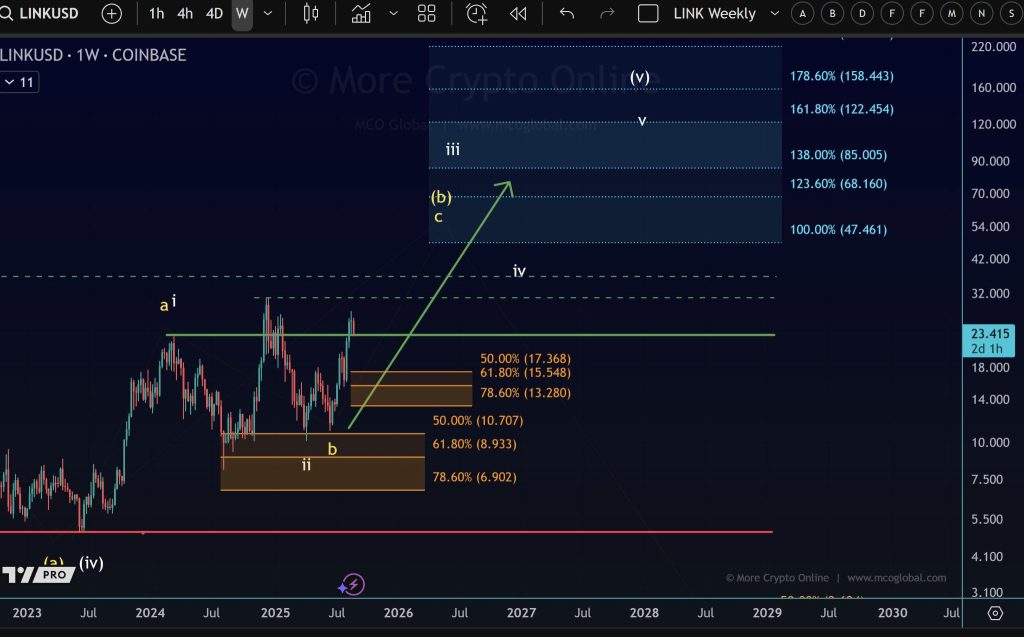This screenshot has width=1024, height=637.
Task: Expand the timeframe interval dropdown
Action: (x=267, y=14)
